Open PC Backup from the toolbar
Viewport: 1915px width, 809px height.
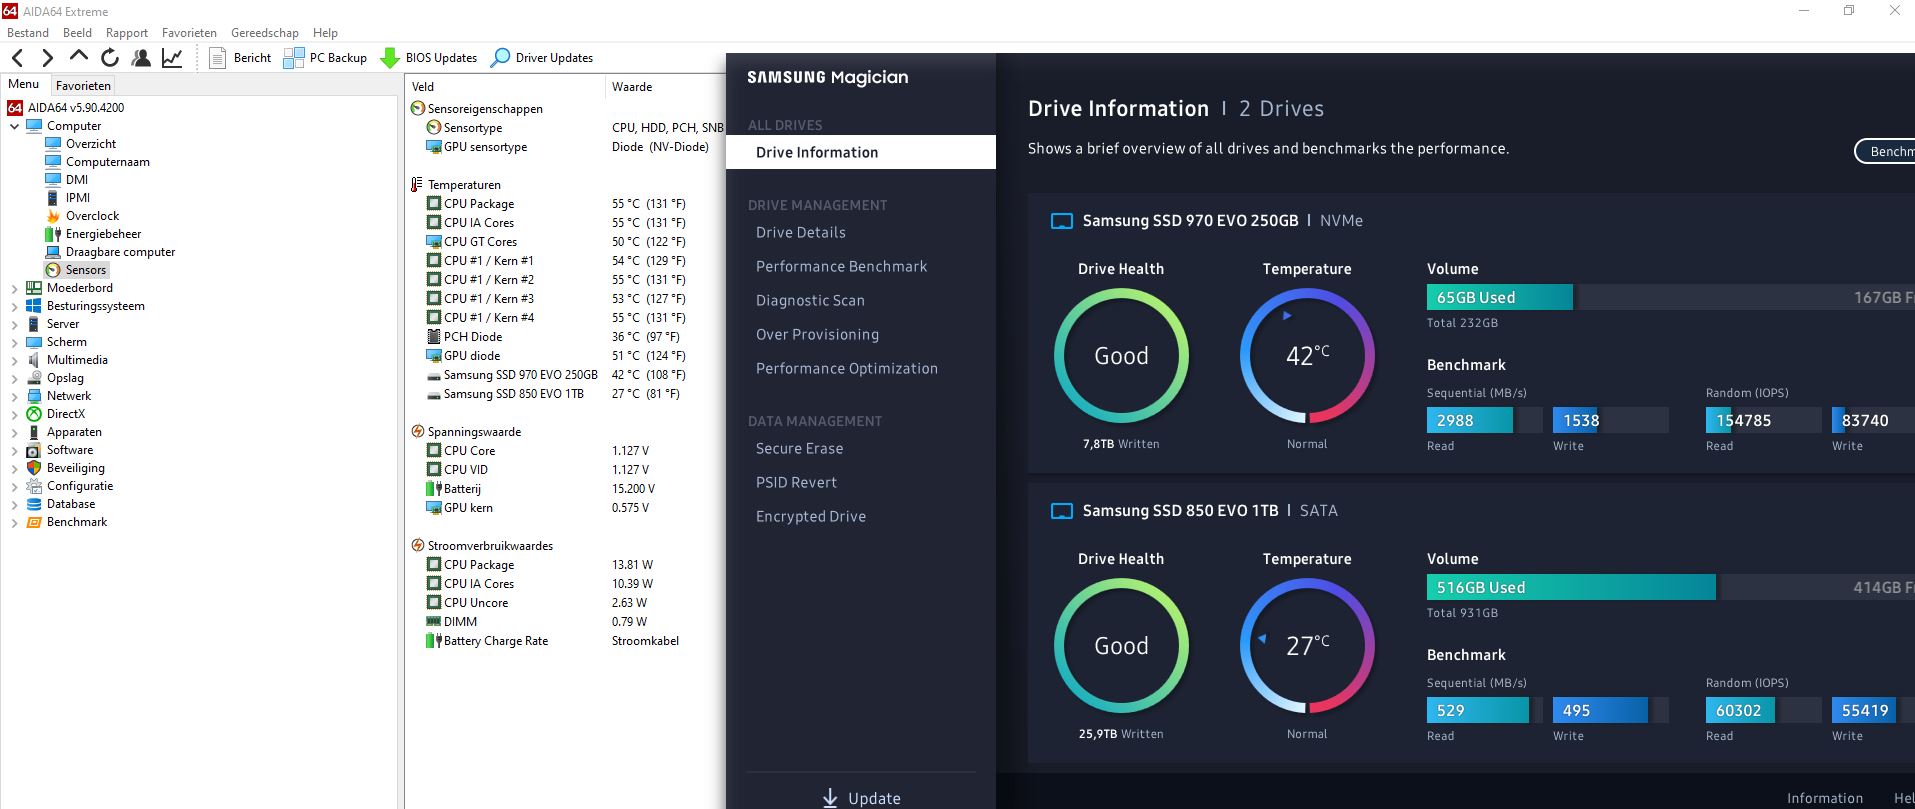[294, 58]
